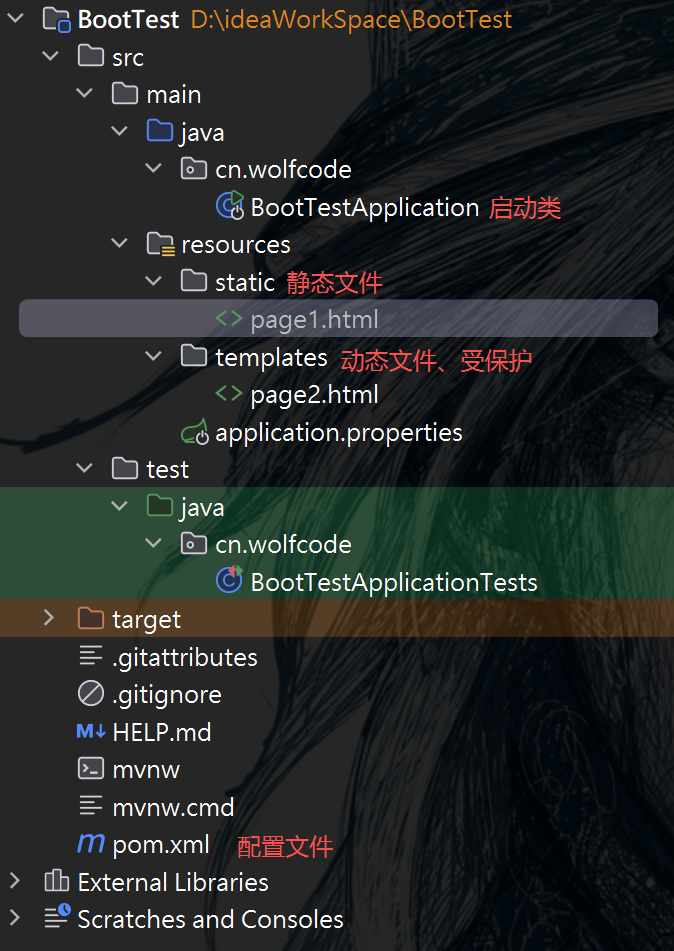Select the .gitattributes file
This screenshot has width=674, height=951.
(183, 656)
